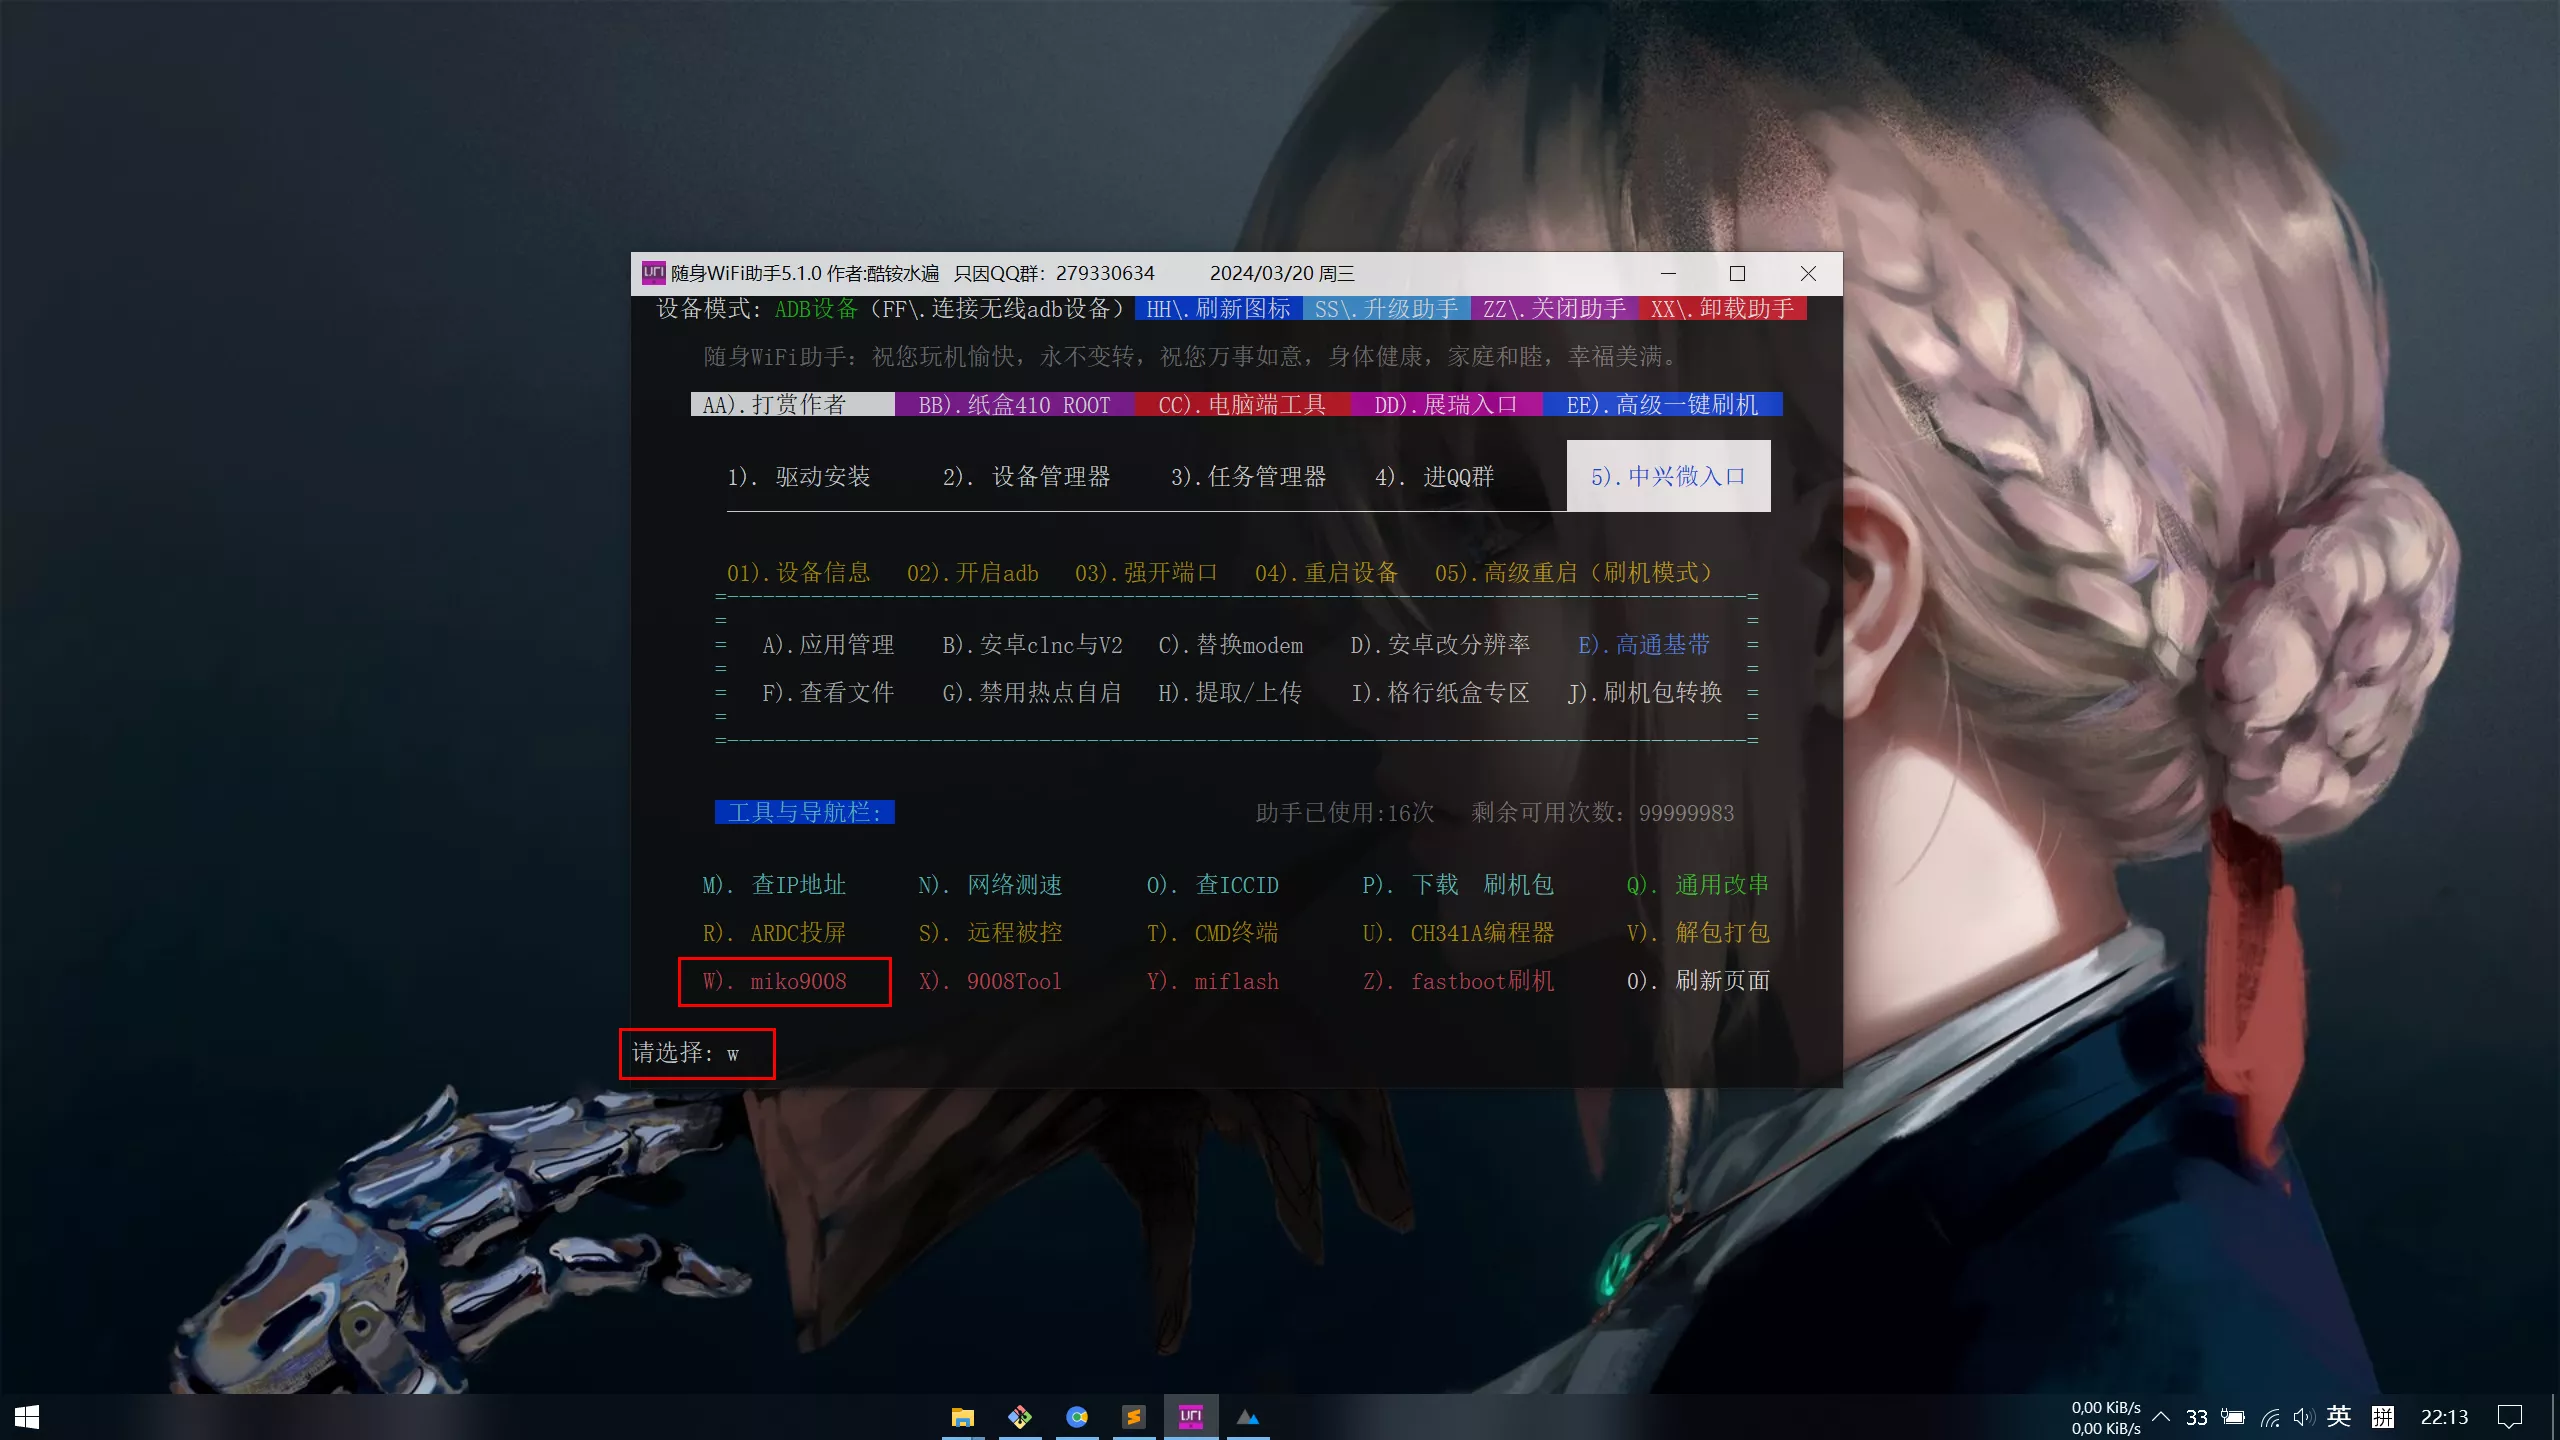The image size is (2560, 1440).
Task: Open Sublime Text from the taskbar
Action: (x=1133, y=1417)
